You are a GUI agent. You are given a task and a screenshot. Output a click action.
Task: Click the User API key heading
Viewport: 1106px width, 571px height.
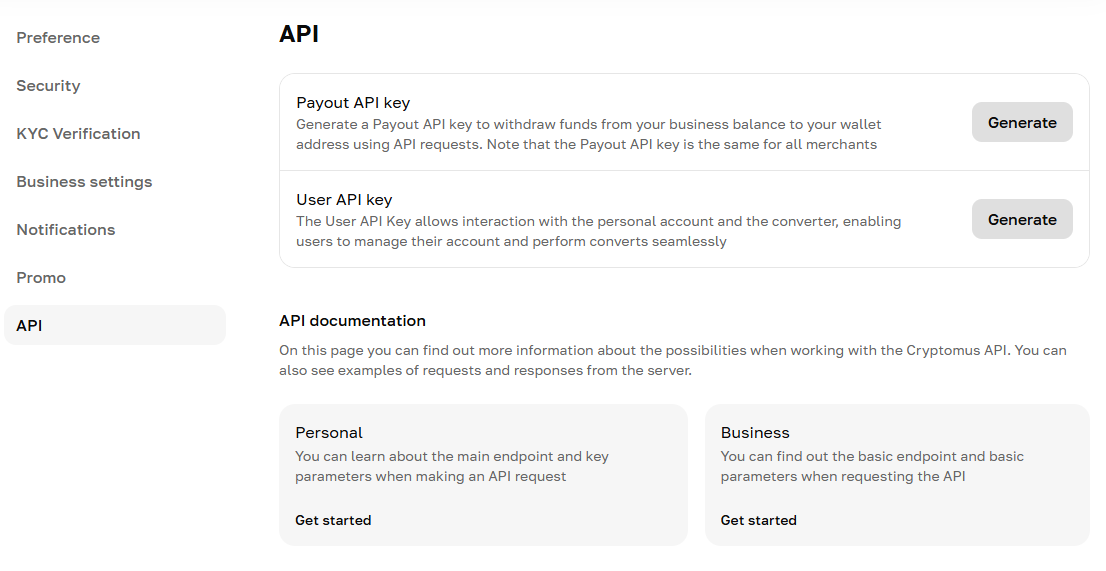[x=344, y=200]
